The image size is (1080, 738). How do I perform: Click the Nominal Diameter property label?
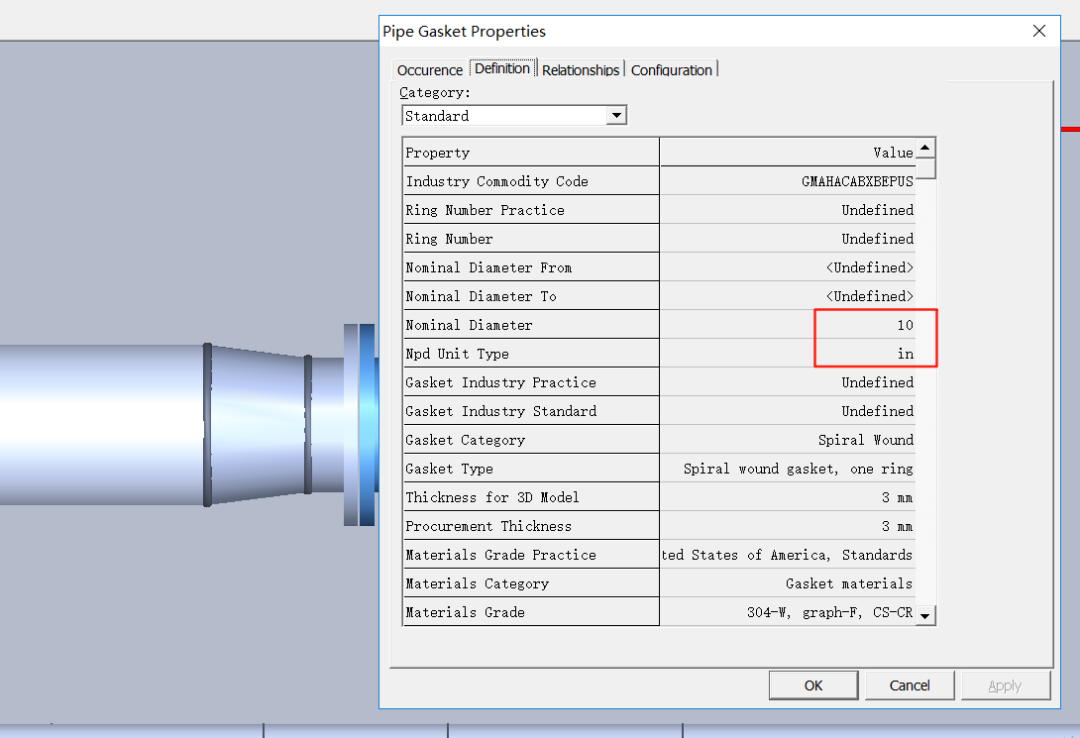point(469,325)
